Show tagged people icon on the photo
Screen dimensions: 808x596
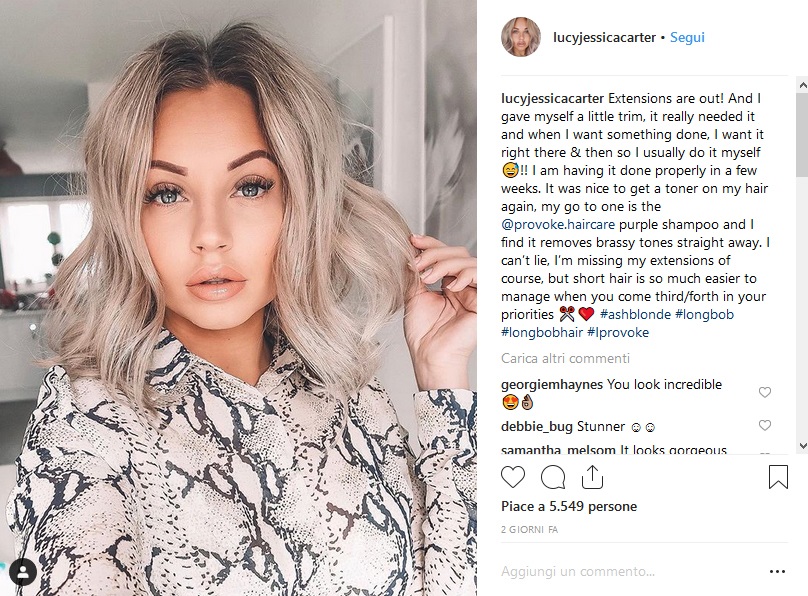(x=23, y=572)
